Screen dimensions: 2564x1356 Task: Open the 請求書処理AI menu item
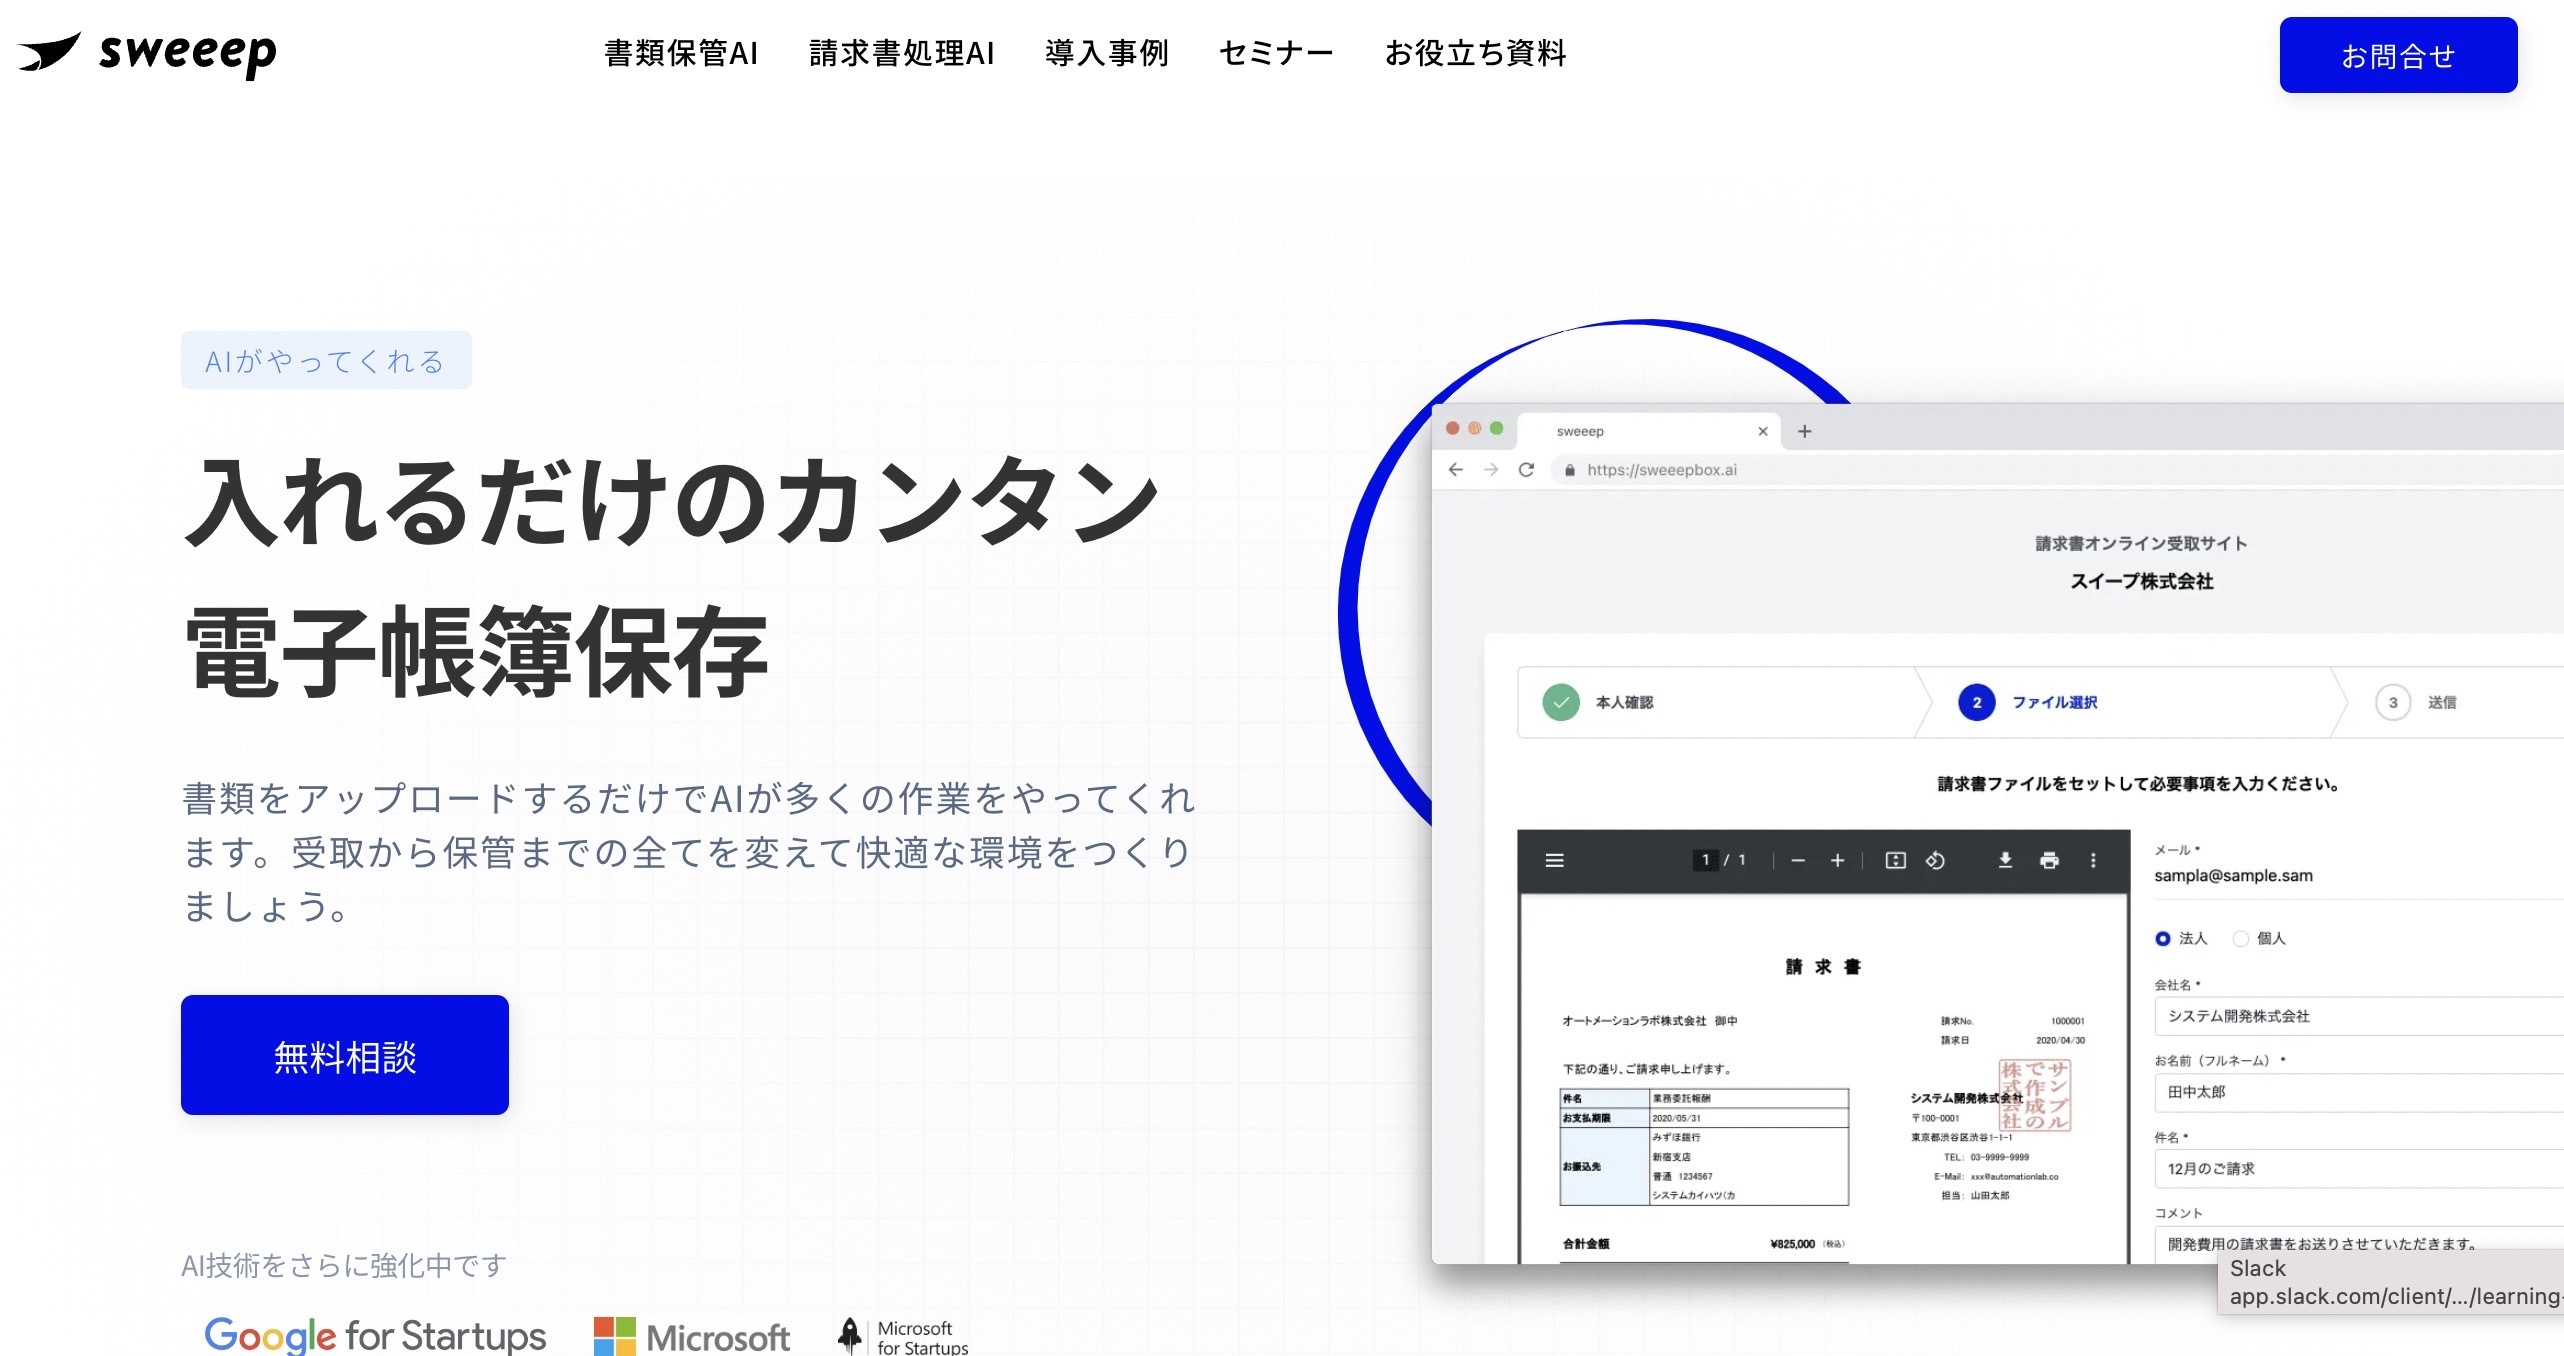click(902, 53)
